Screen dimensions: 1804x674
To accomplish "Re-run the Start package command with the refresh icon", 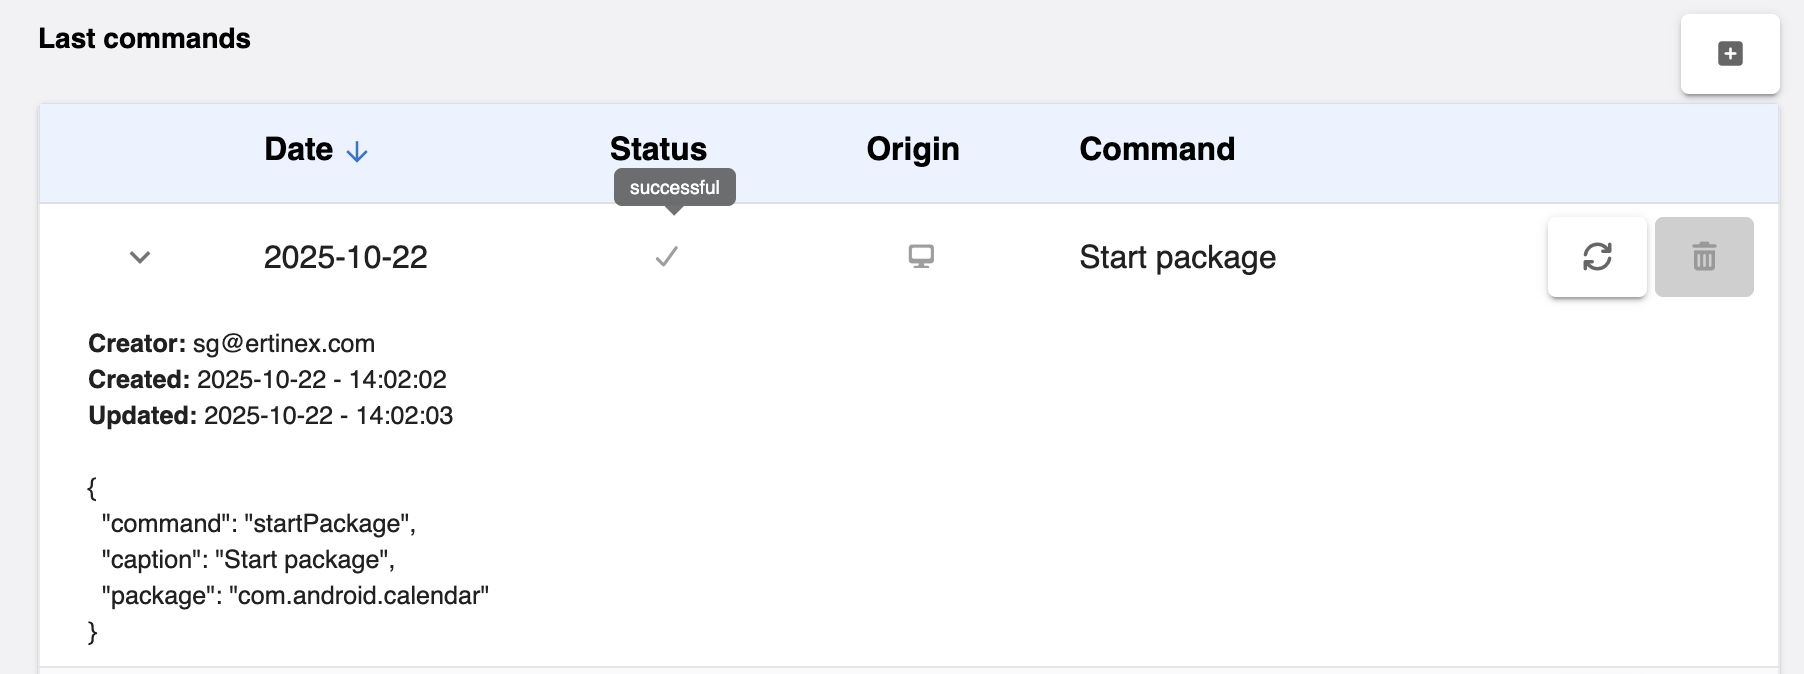I will 1596,257.
